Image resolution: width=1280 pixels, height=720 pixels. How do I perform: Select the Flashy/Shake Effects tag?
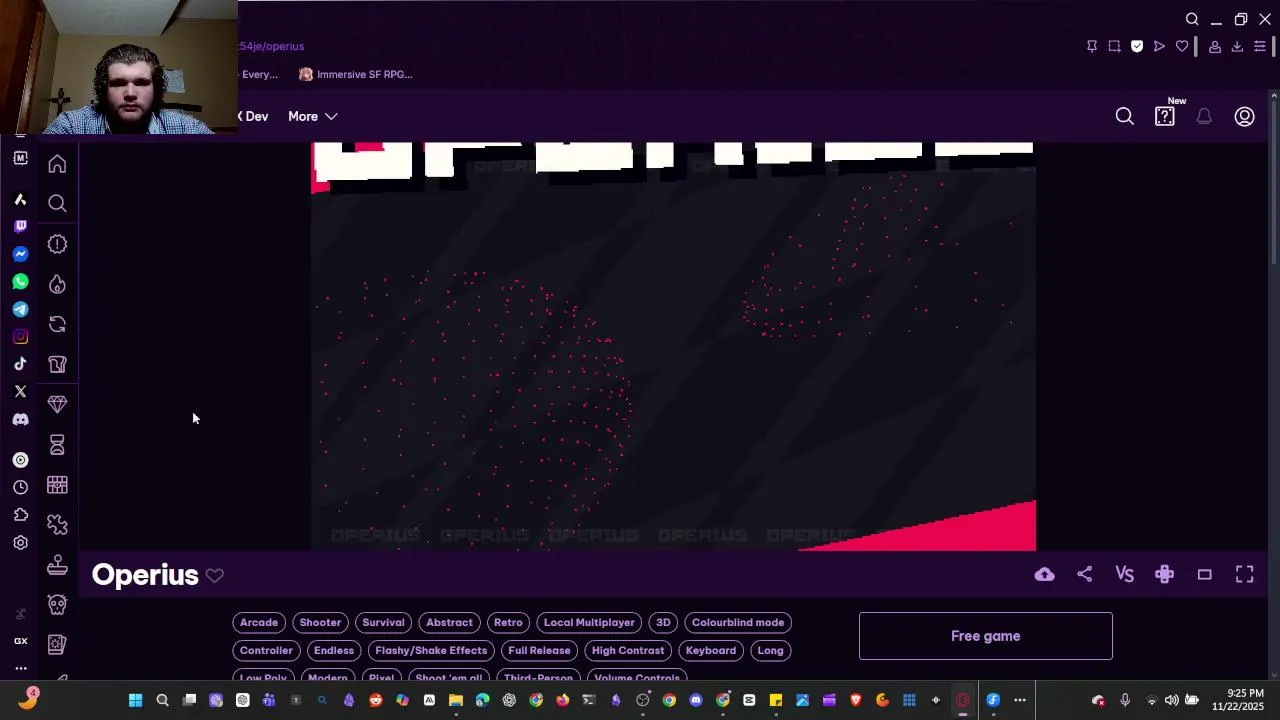pos(431,650)
